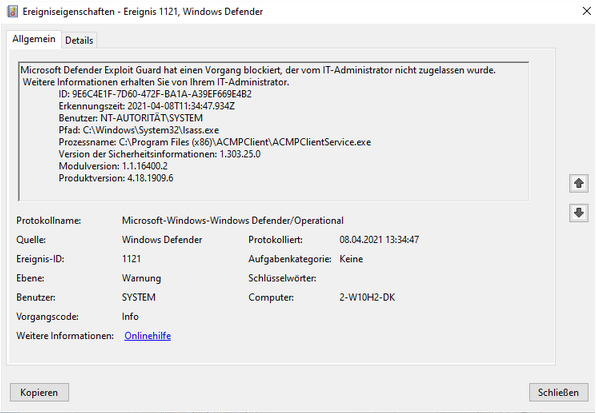This screenshot has width=596, height=413.
Task: Select the Allgemein tab
Action: 34,39
